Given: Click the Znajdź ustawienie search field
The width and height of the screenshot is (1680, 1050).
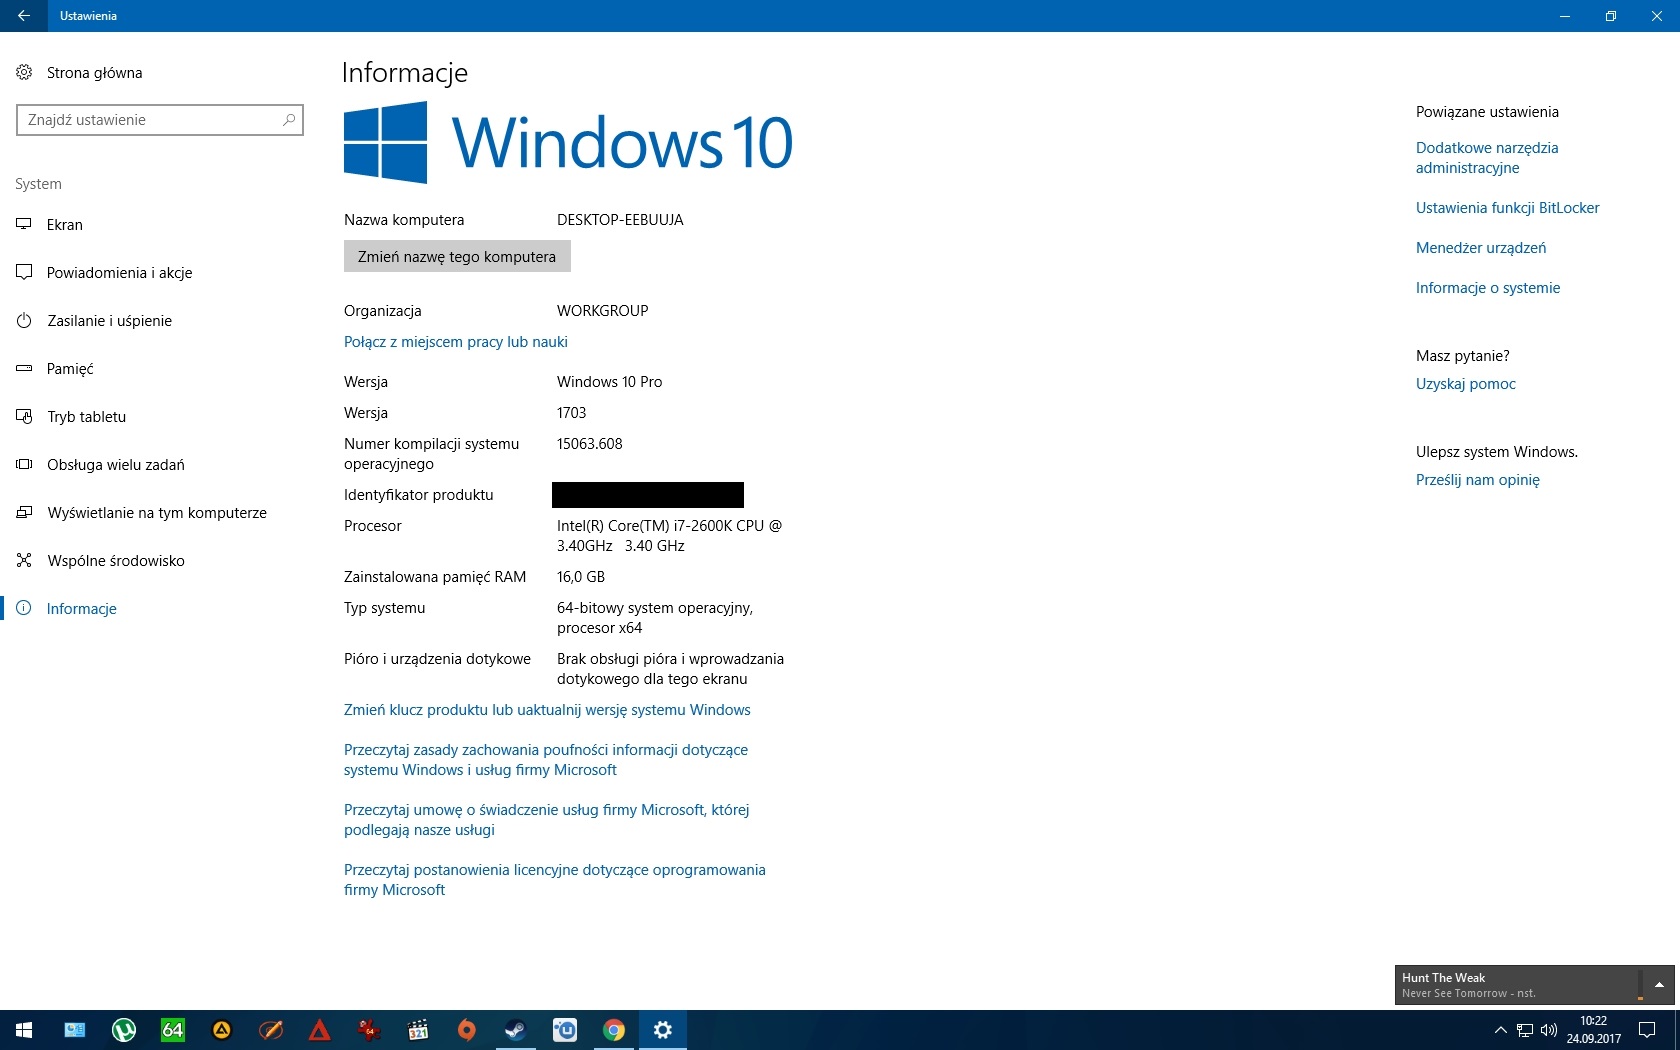Looking at the screenshot, I should [x=160, y=120].
